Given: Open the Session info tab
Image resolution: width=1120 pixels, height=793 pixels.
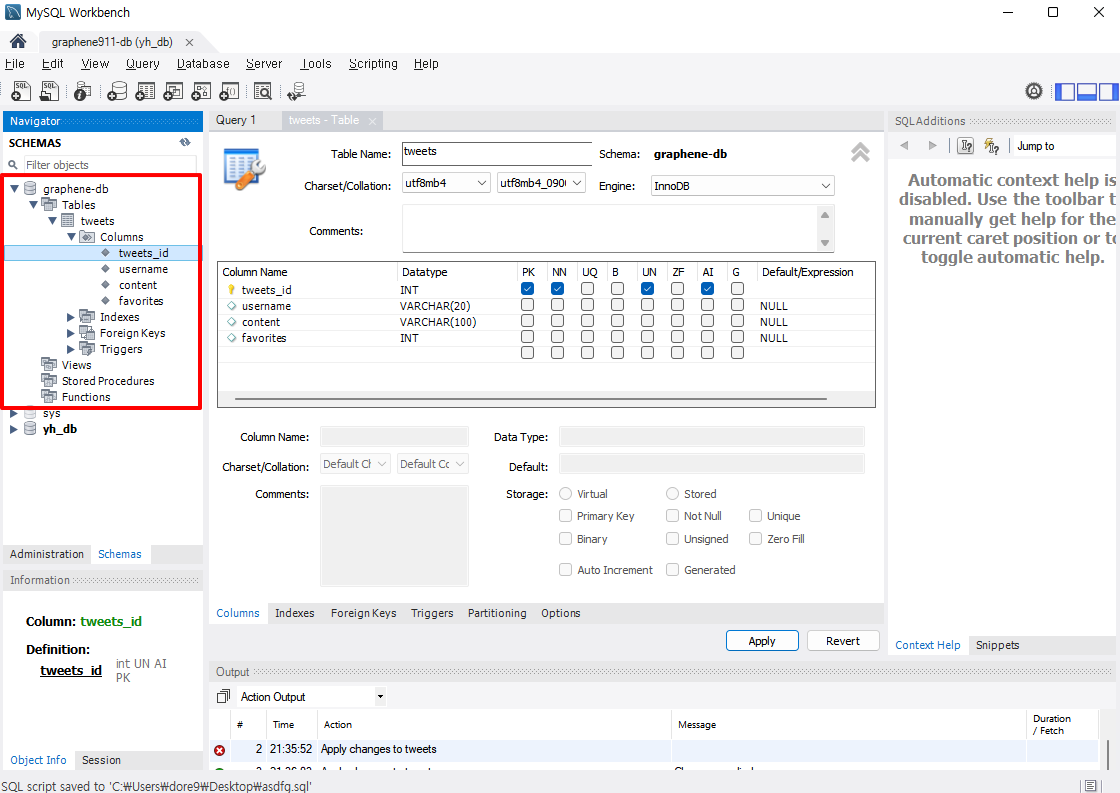Looking at the screenshot, I should pos(101,760).
